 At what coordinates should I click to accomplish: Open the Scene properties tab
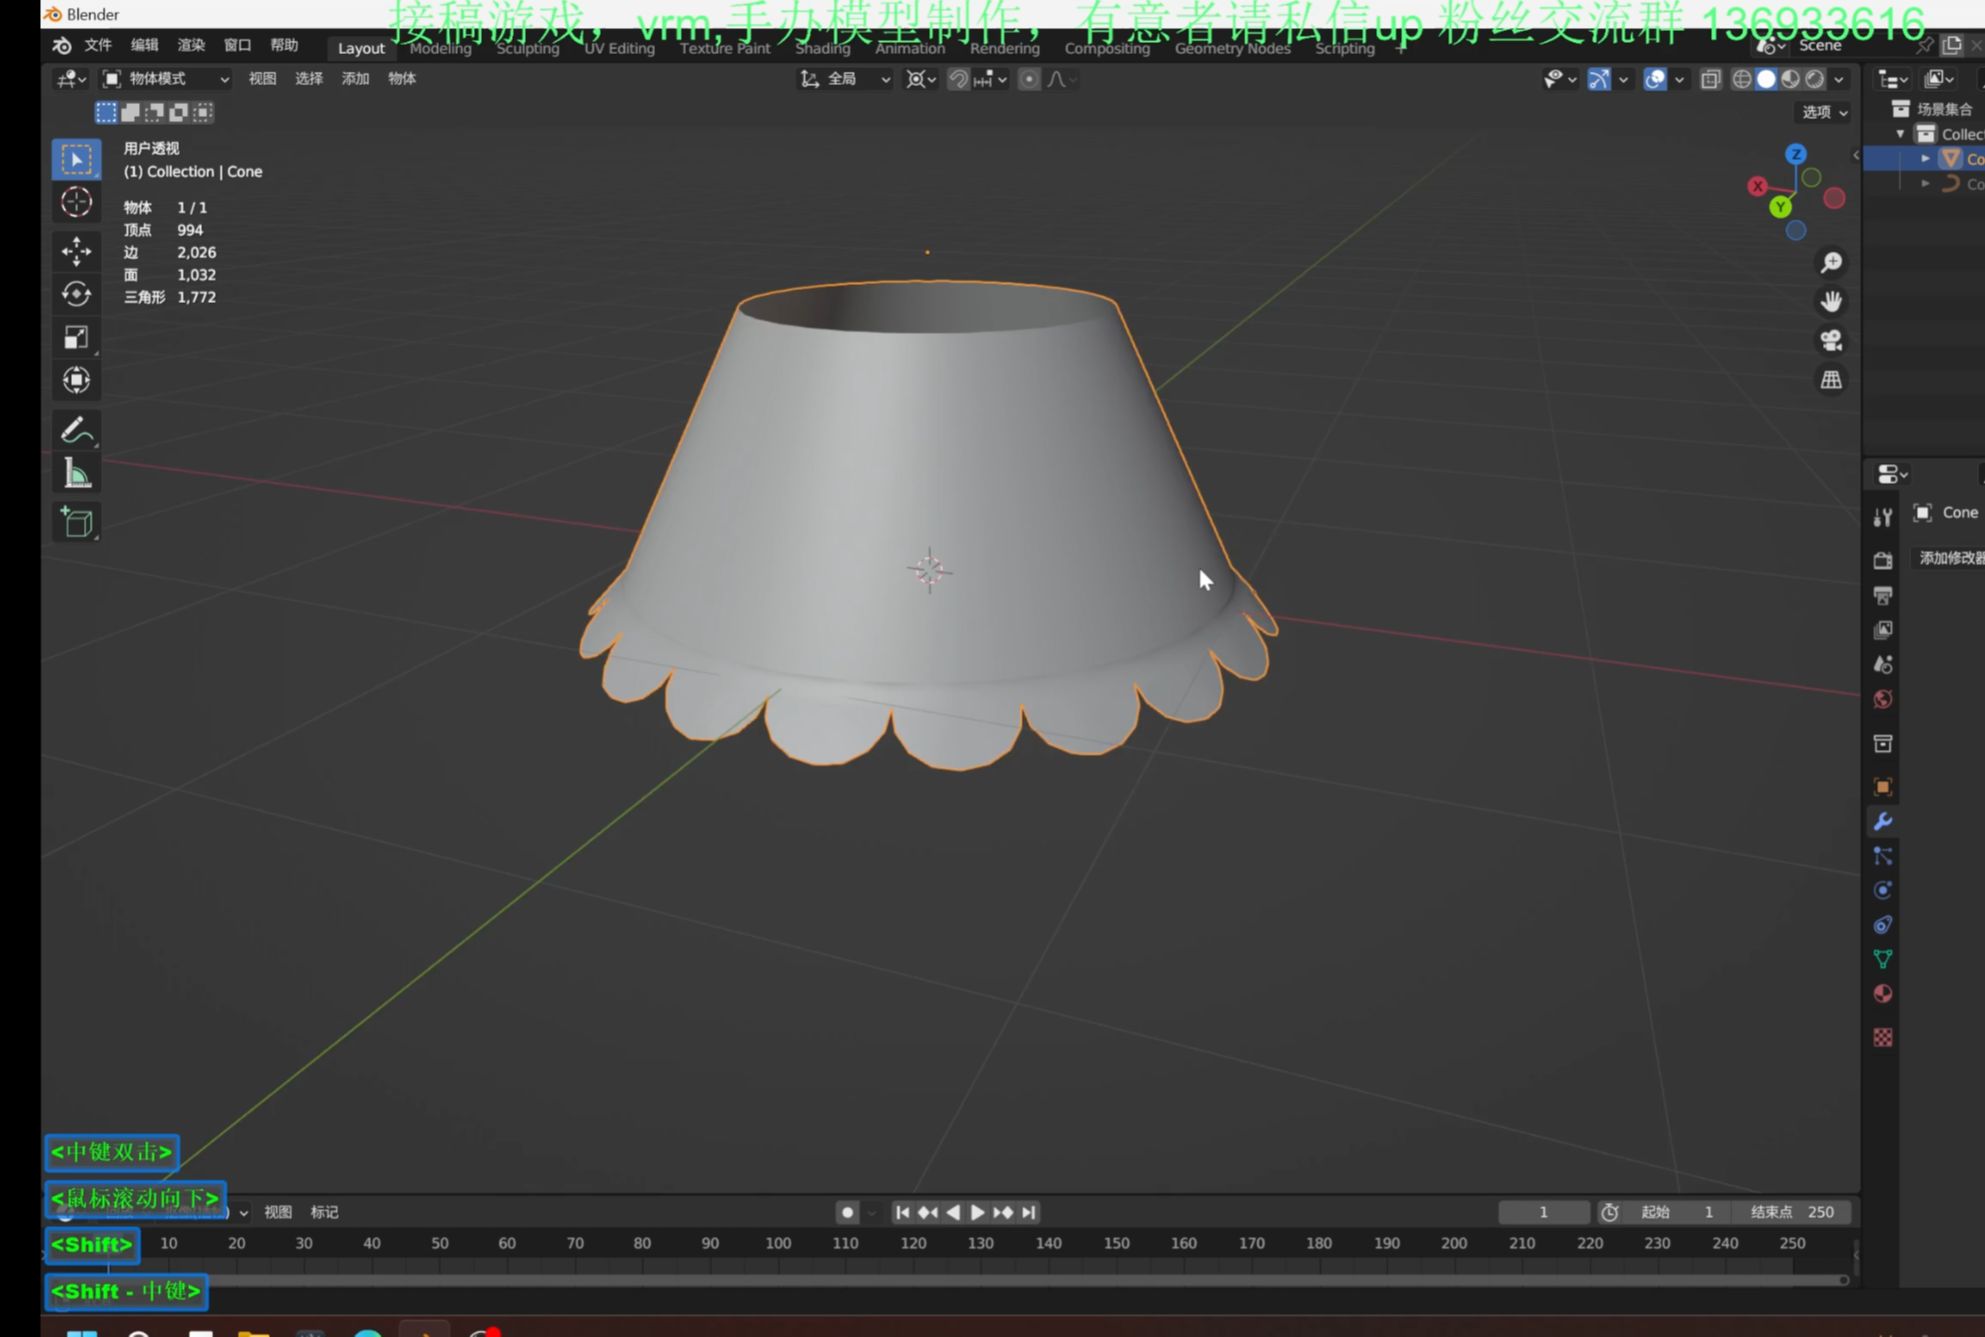pos(1883,664)
